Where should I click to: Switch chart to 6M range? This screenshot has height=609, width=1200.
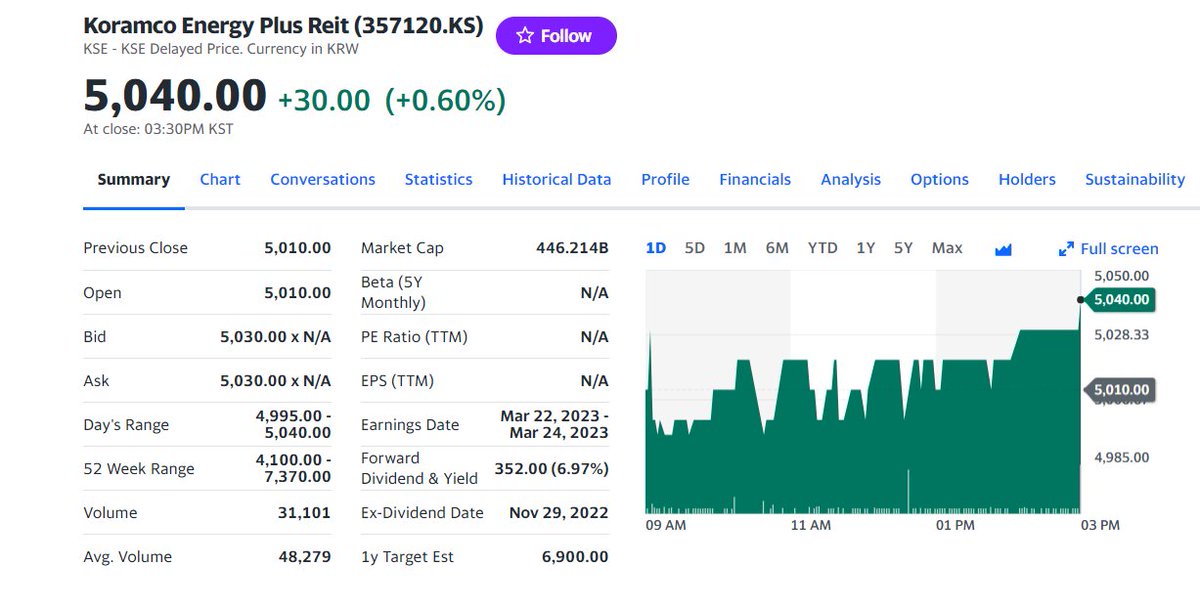777,248
